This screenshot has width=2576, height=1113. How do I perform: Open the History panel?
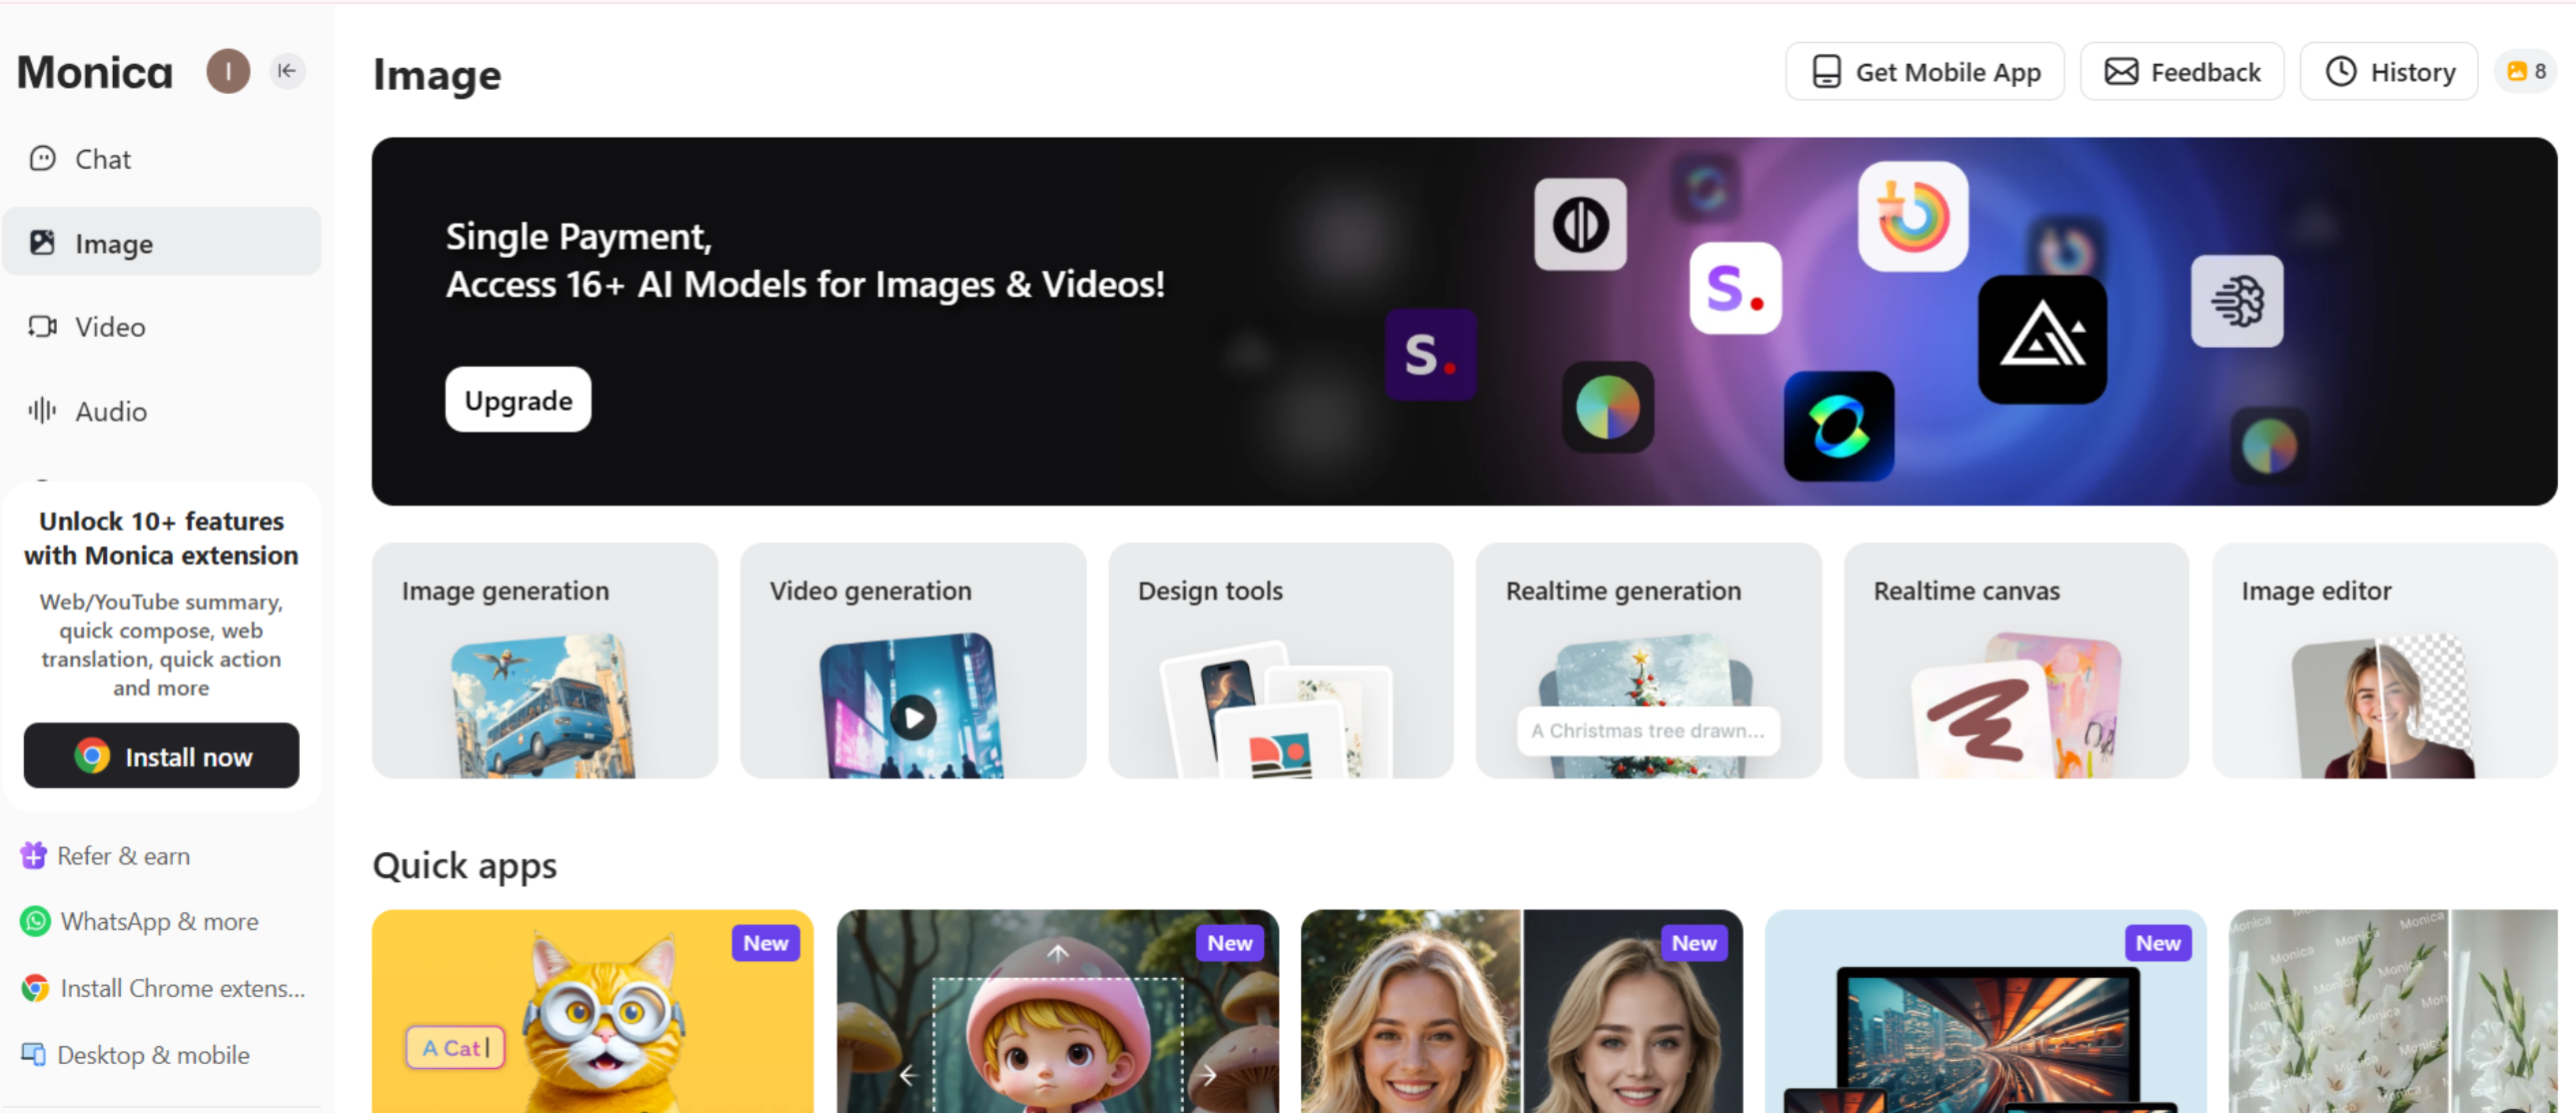point(2388,72)
